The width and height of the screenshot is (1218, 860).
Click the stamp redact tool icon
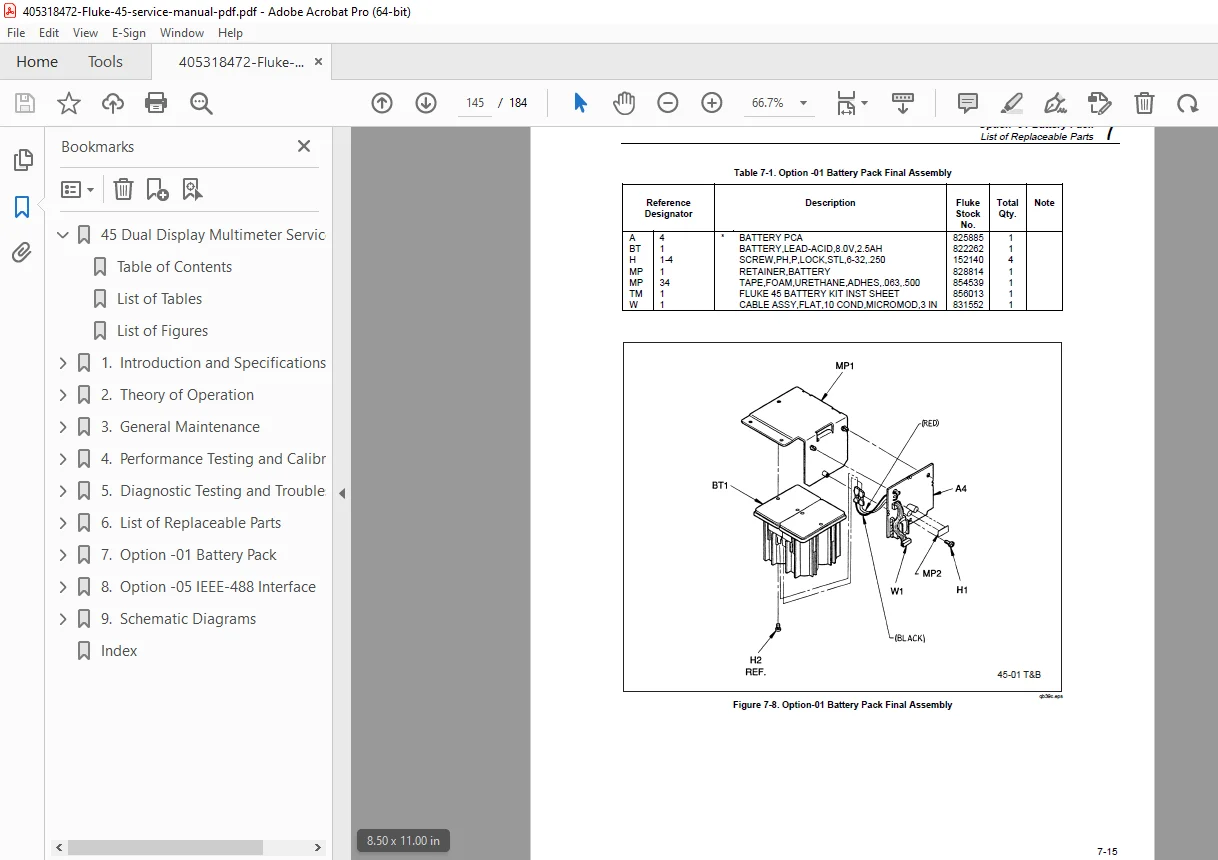[x=1099, y=103]
